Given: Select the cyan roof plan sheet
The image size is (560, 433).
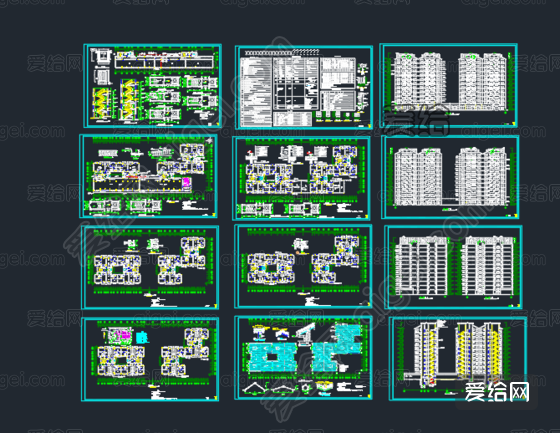Looking at the screenshot, I should click(304, 358).
